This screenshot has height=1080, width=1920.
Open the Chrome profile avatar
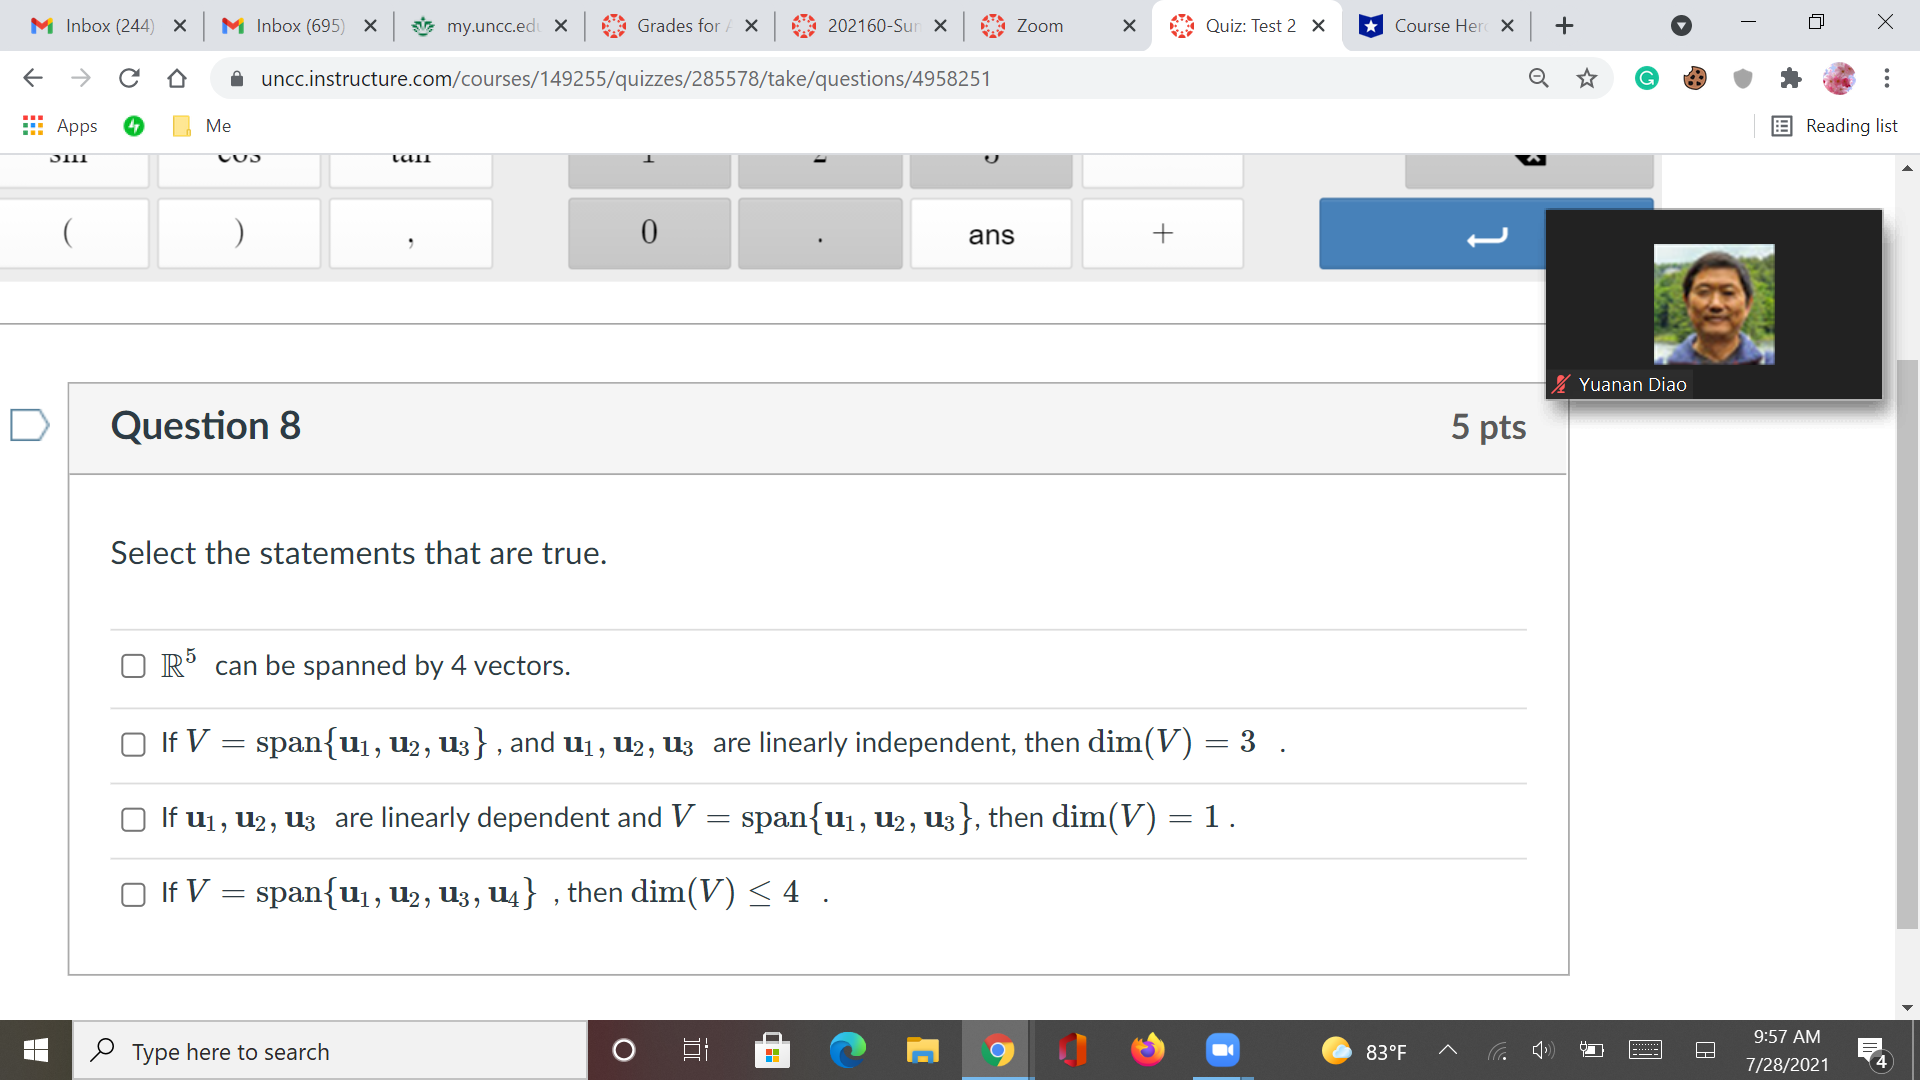1839,78
